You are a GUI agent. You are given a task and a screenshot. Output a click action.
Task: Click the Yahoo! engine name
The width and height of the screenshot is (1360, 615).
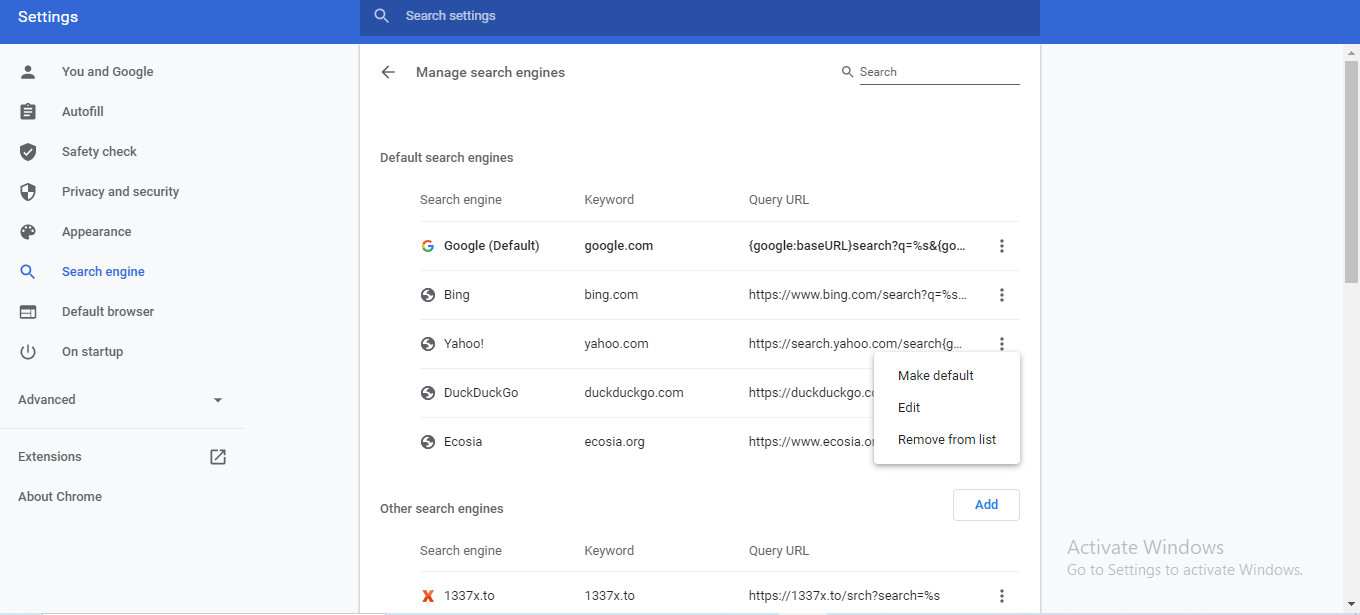(464, 344)
